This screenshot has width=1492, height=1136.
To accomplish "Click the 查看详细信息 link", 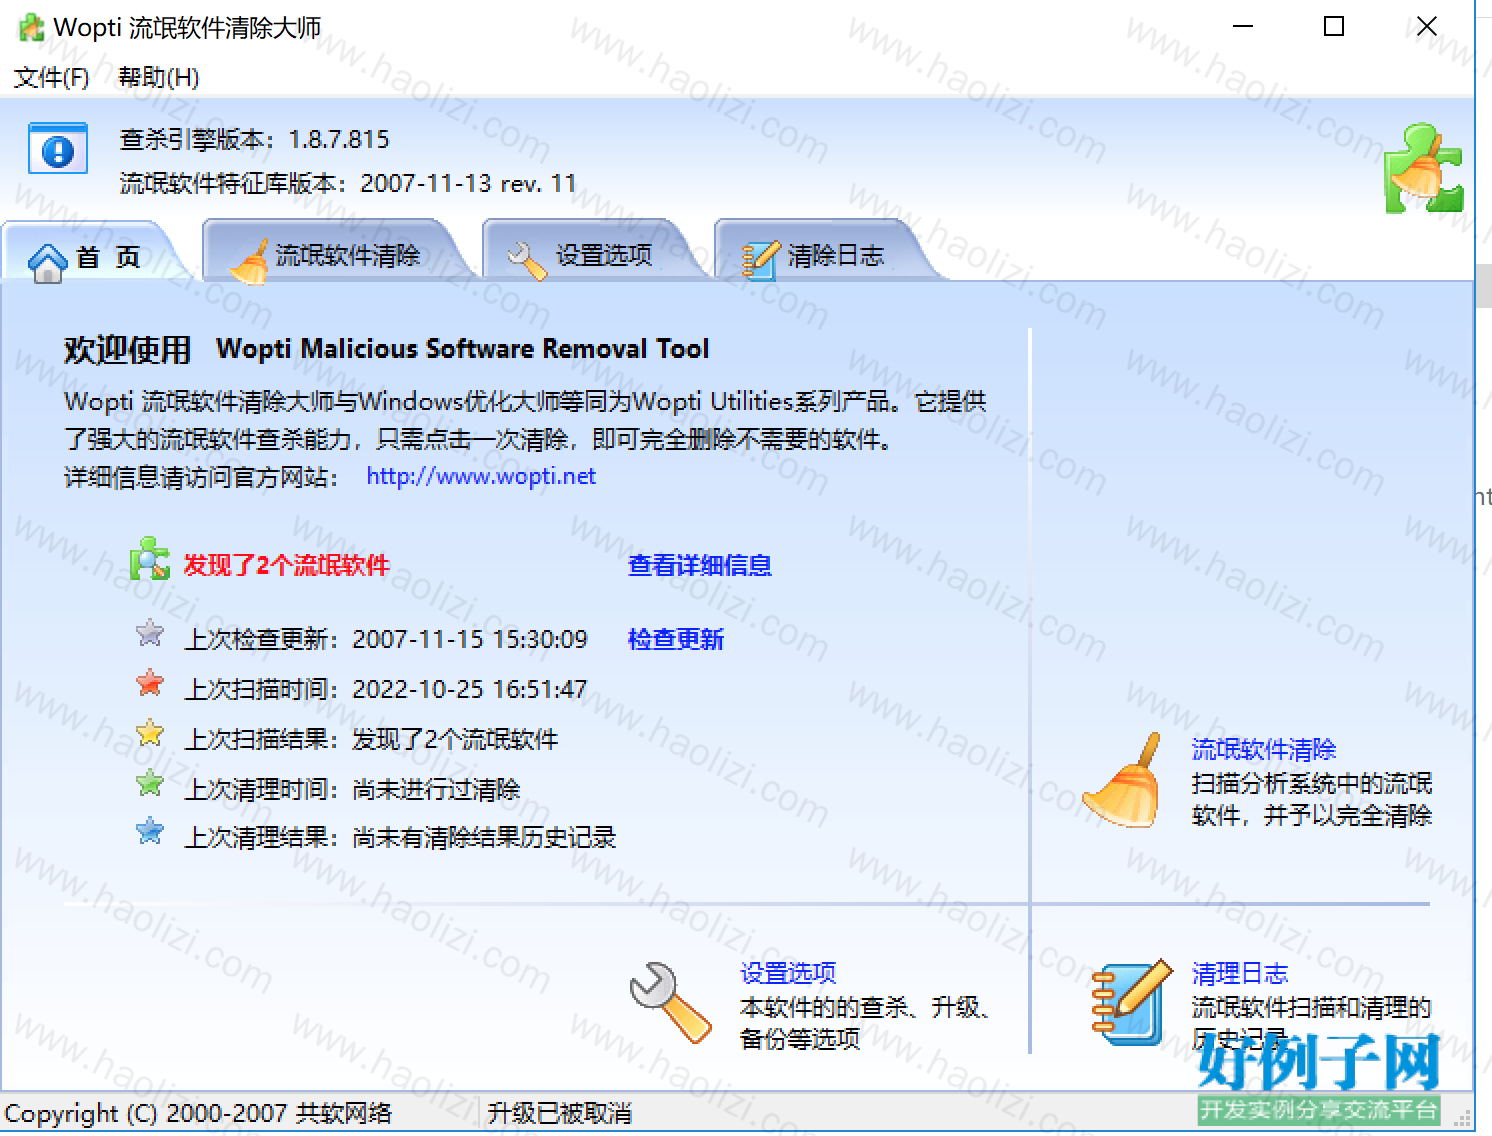I will coord(700,565).
